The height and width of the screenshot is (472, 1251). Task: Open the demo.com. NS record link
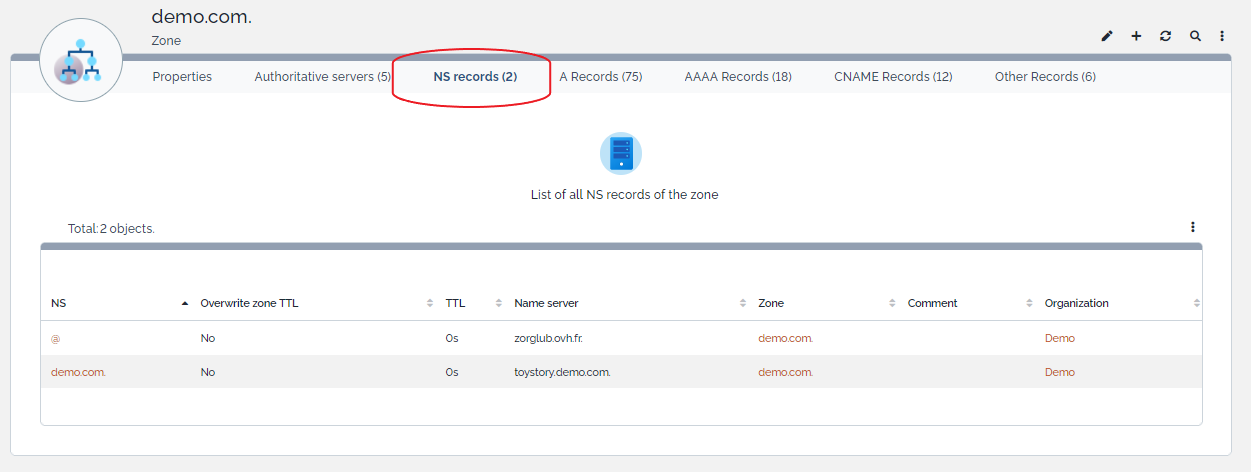click(x=78, y=372)
